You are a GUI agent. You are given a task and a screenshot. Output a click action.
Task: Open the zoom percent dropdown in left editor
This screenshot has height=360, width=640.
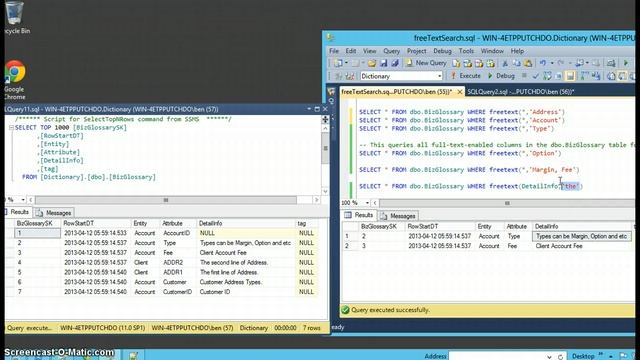click(23, 200)
